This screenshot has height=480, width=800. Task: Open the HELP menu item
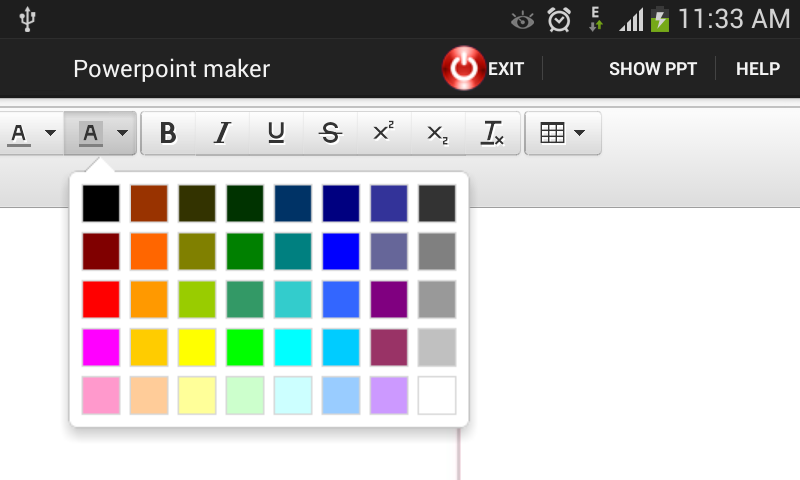pos(758,69)
